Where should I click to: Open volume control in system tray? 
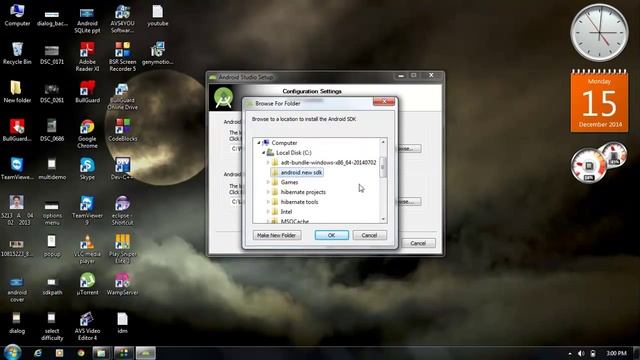[x=581, y=353]
